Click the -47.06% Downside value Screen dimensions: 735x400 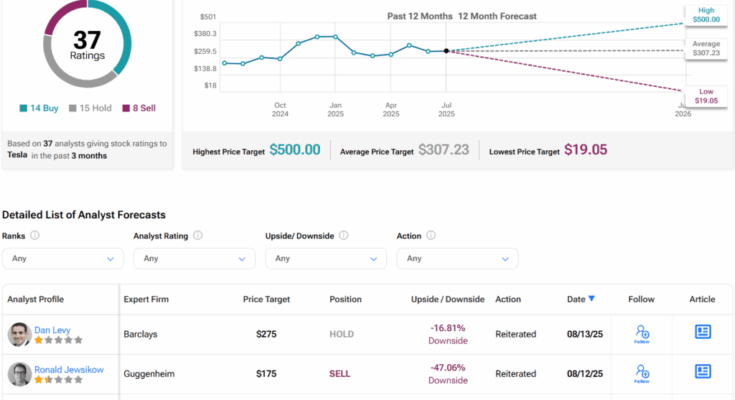click(x=448, y=374)
